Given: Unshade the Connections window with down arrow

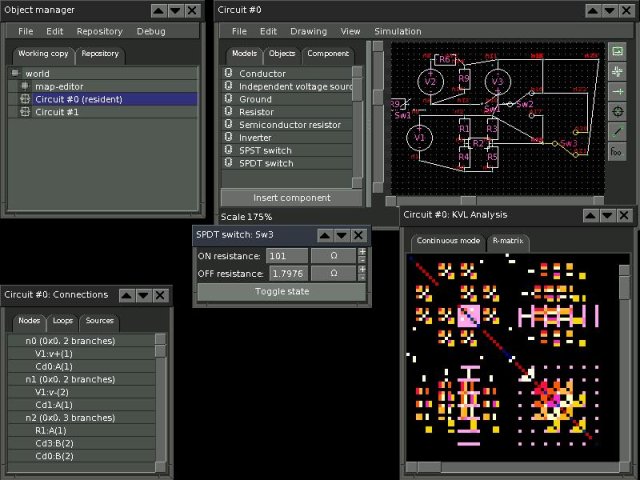Looking at the screenshot, I should coord(143,295).
